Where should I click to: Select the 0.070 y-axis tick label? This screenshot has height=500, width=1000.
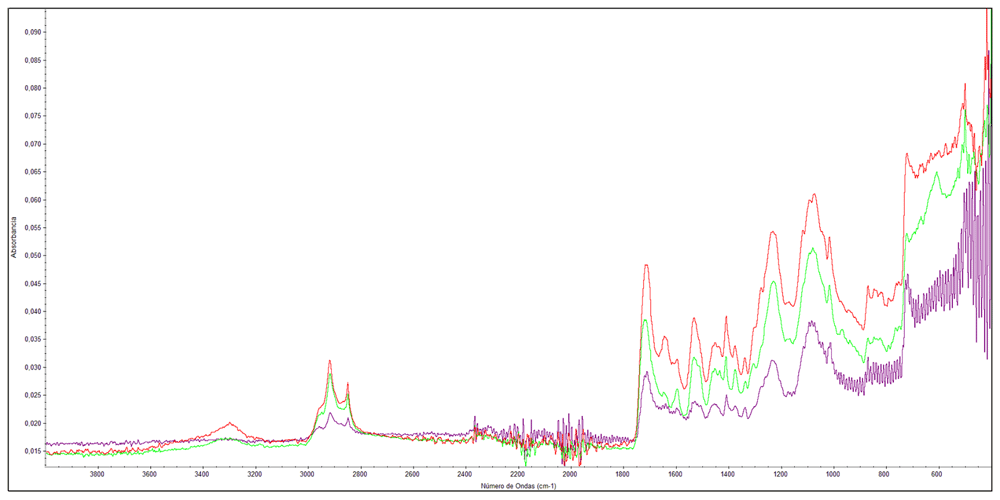point(32,144)
